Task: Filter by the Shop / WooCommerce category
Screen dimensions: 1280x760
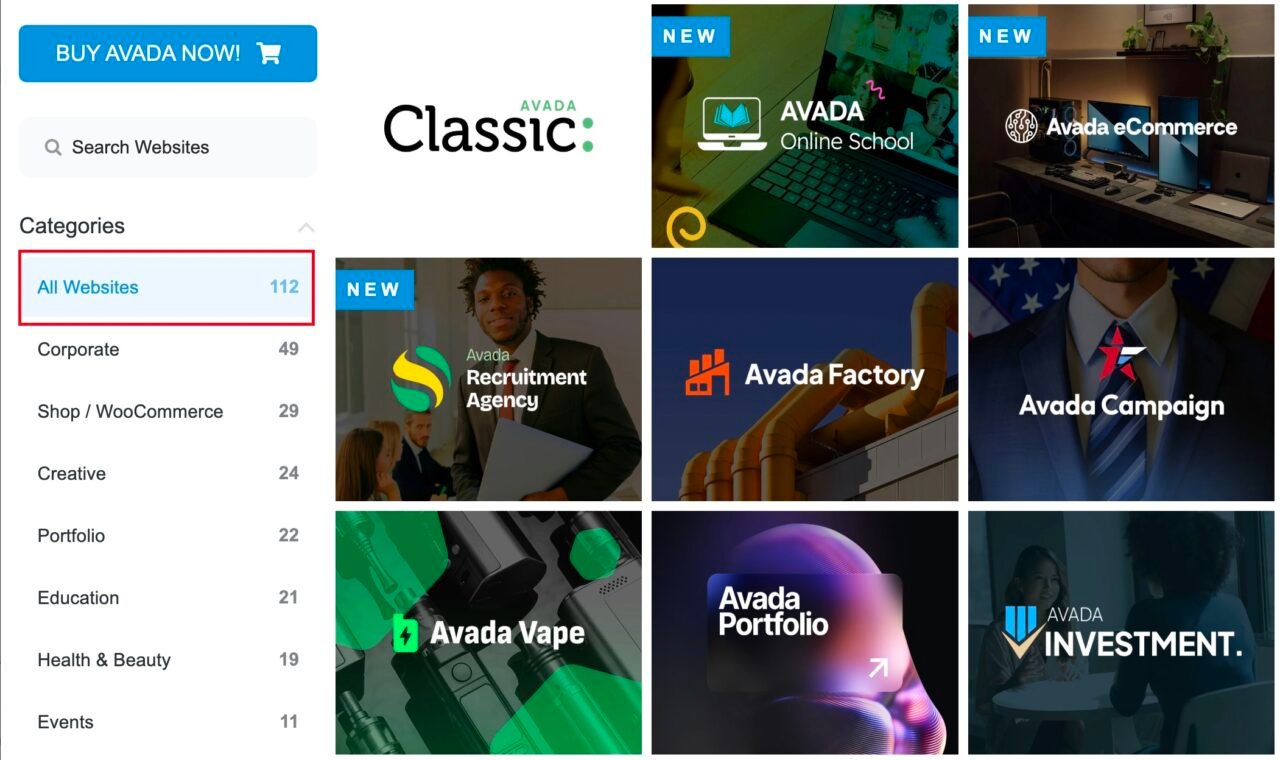Action: (x=168, y=411)
